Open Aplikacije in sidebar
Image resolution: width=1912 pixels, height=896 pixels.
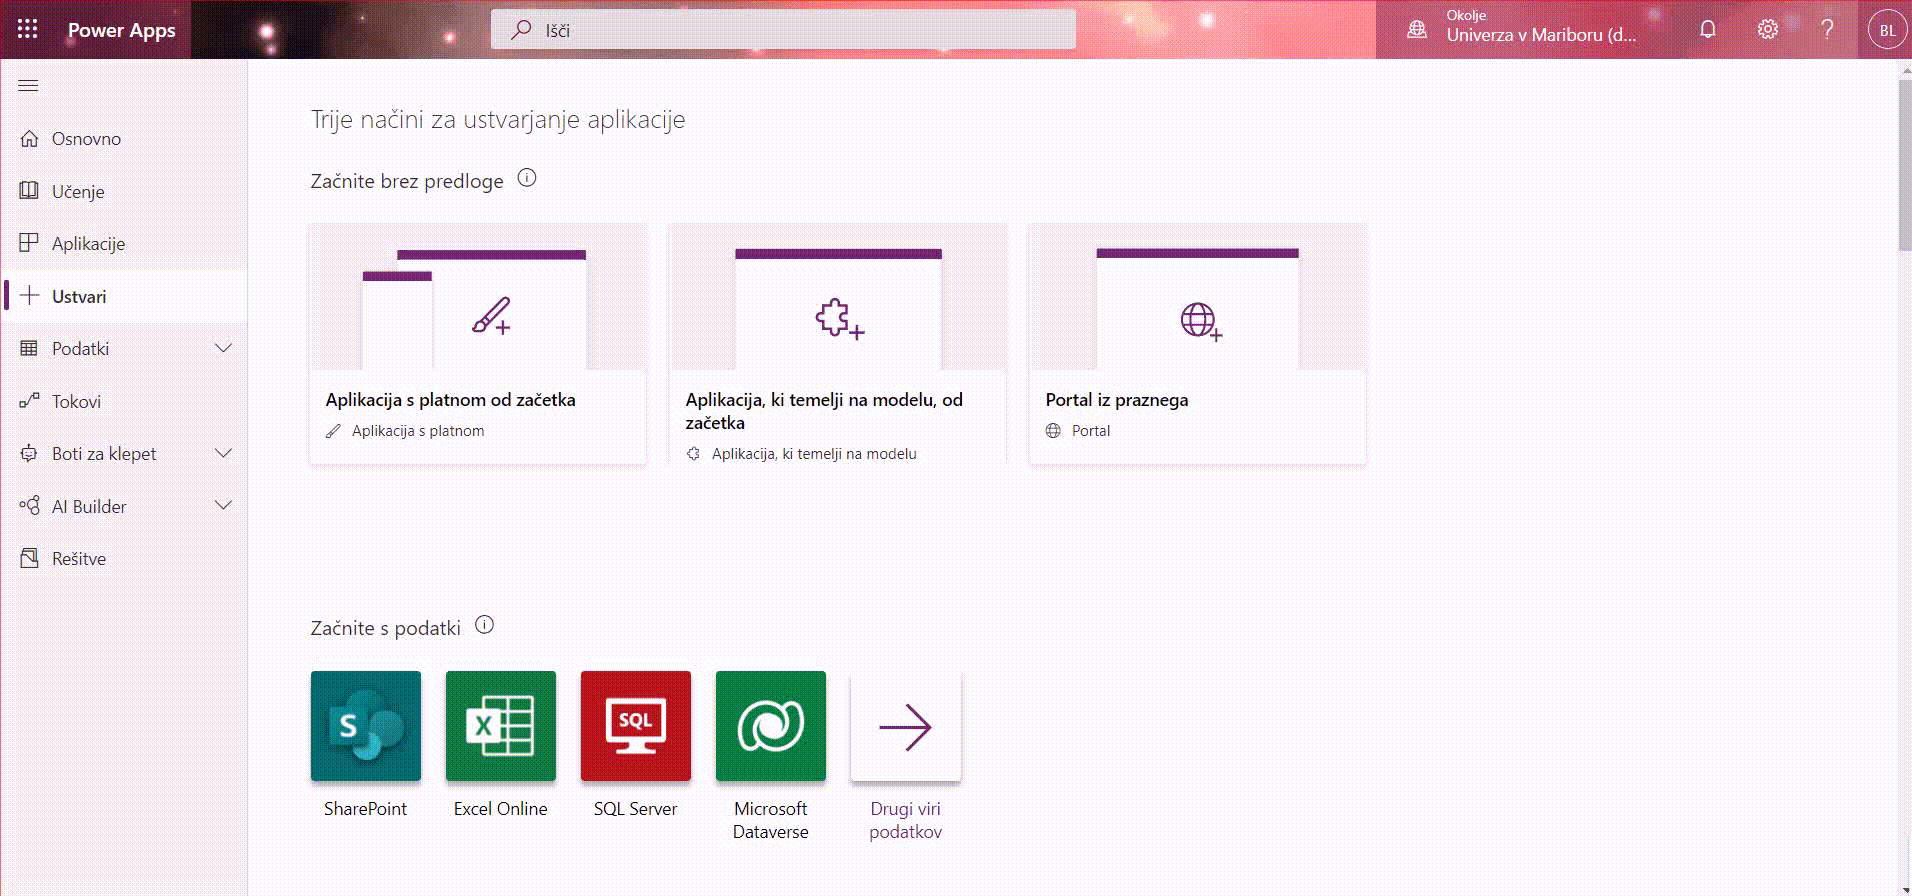125,243
